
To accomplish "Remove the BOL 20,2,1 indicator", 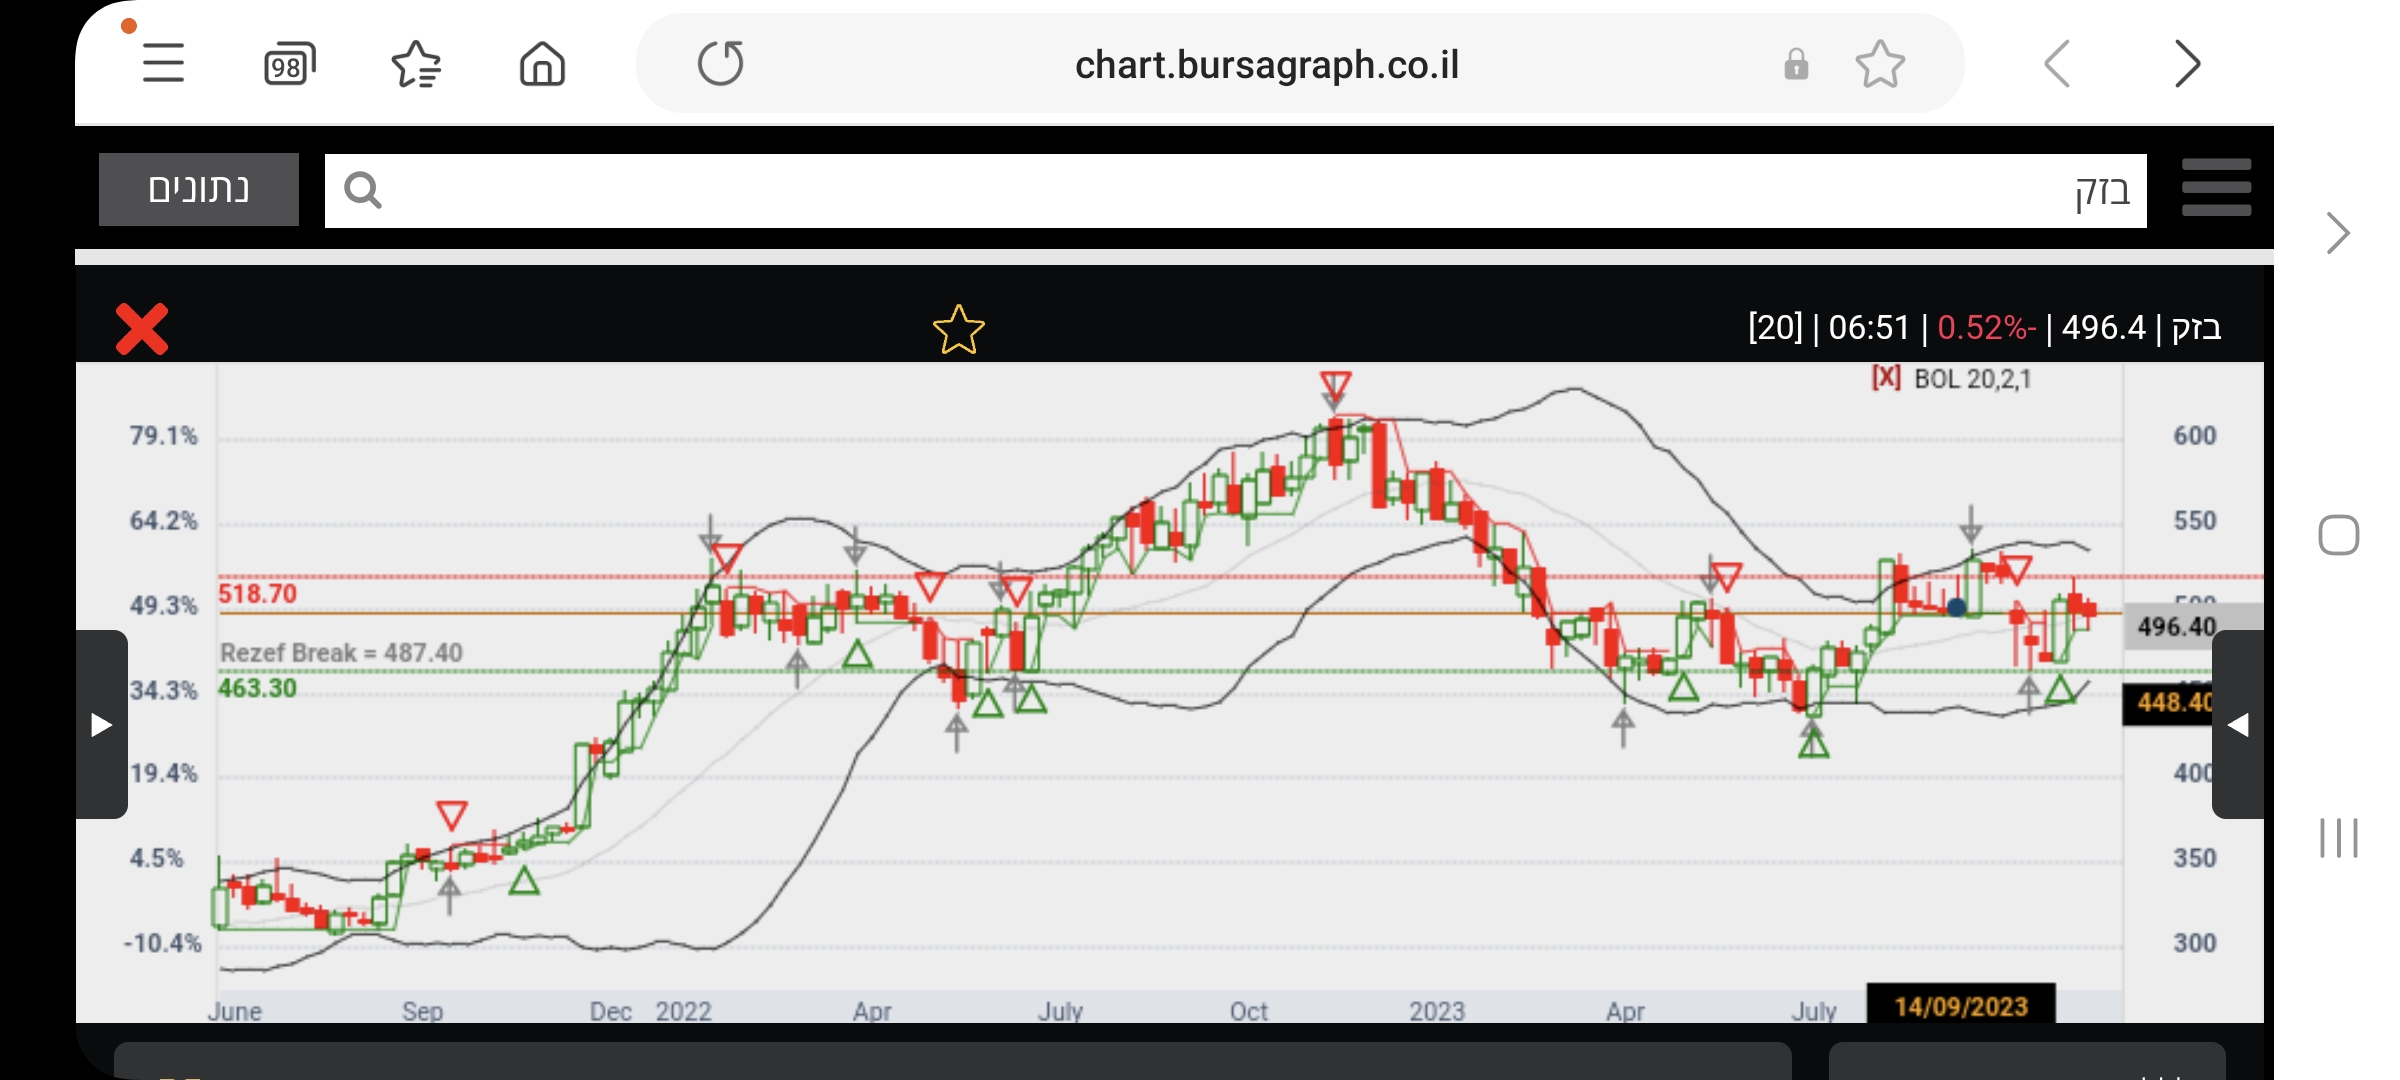I will coord(1886,378).
